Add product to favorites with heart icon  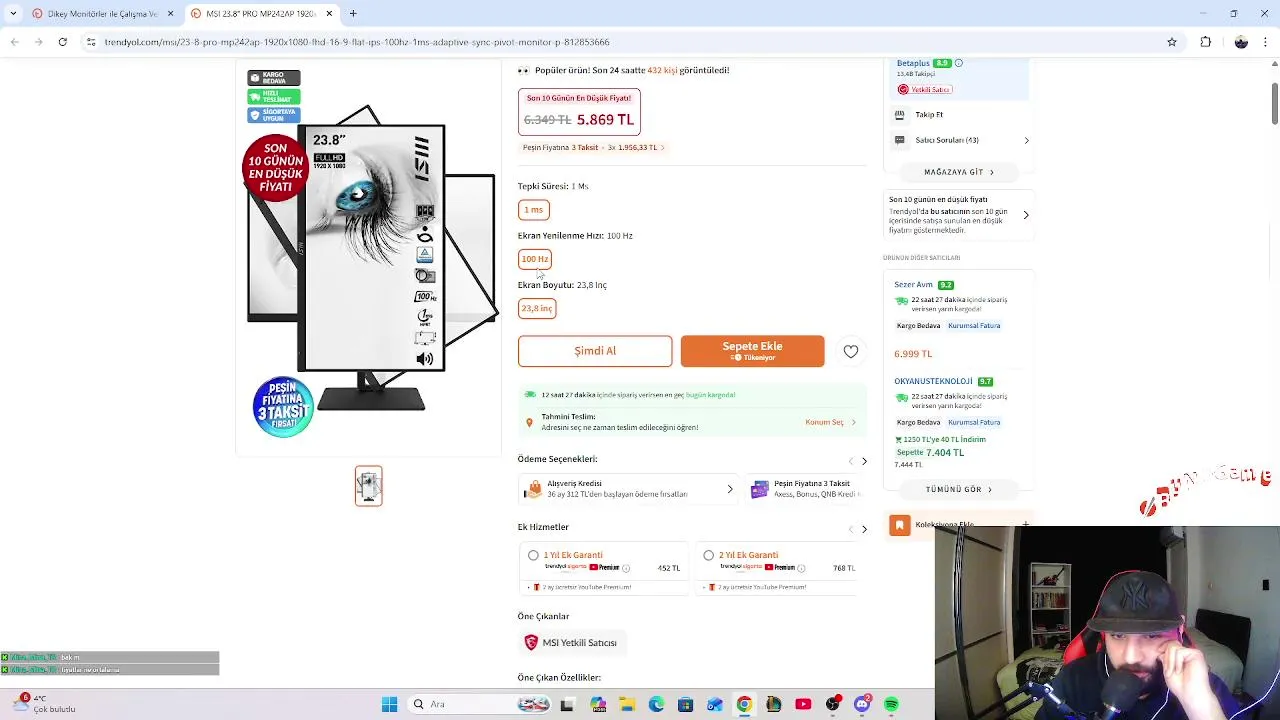[851, 352]
